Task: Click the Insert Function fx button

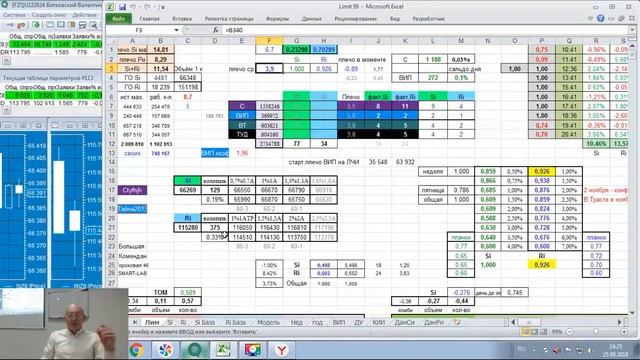Action: (215, 30)
